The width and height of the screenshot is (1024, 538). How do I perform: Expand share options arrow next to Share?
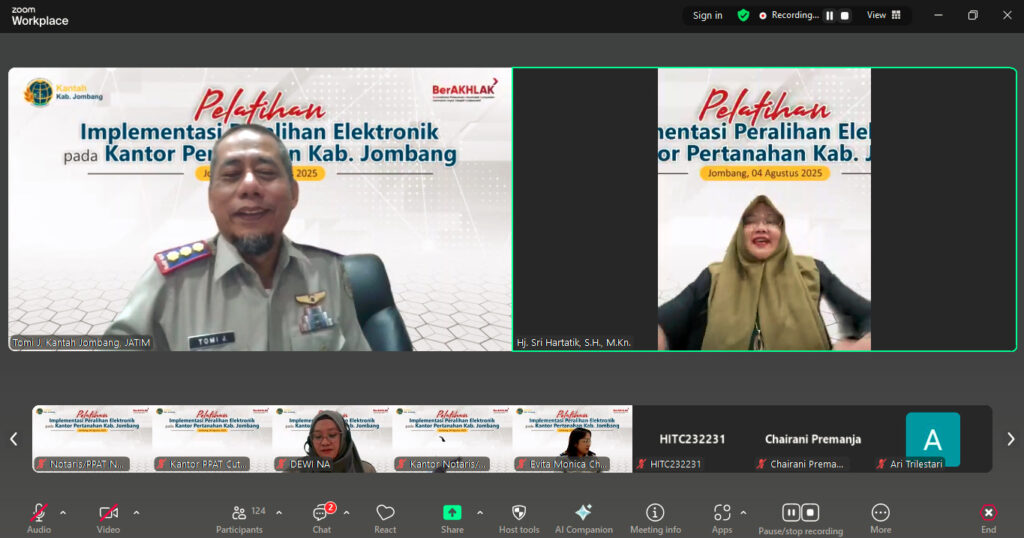pyautogui.click(x=480, y=513)
